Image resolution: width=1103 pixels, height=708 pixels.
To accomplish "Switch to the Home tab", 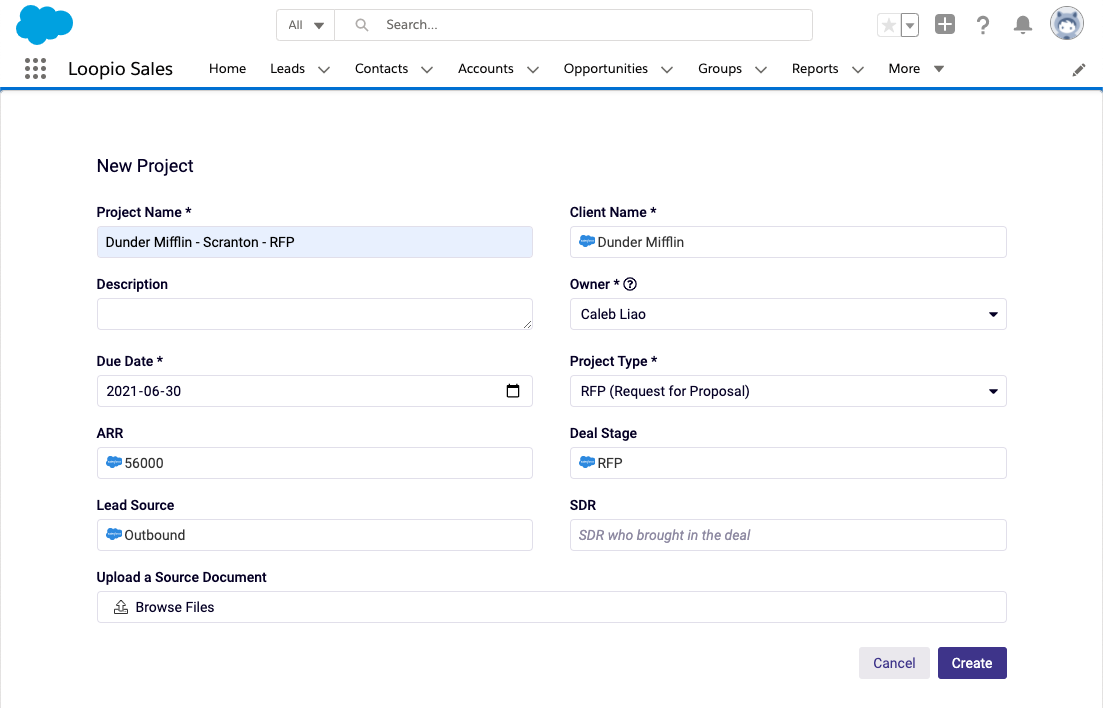I will coord(227,69).
